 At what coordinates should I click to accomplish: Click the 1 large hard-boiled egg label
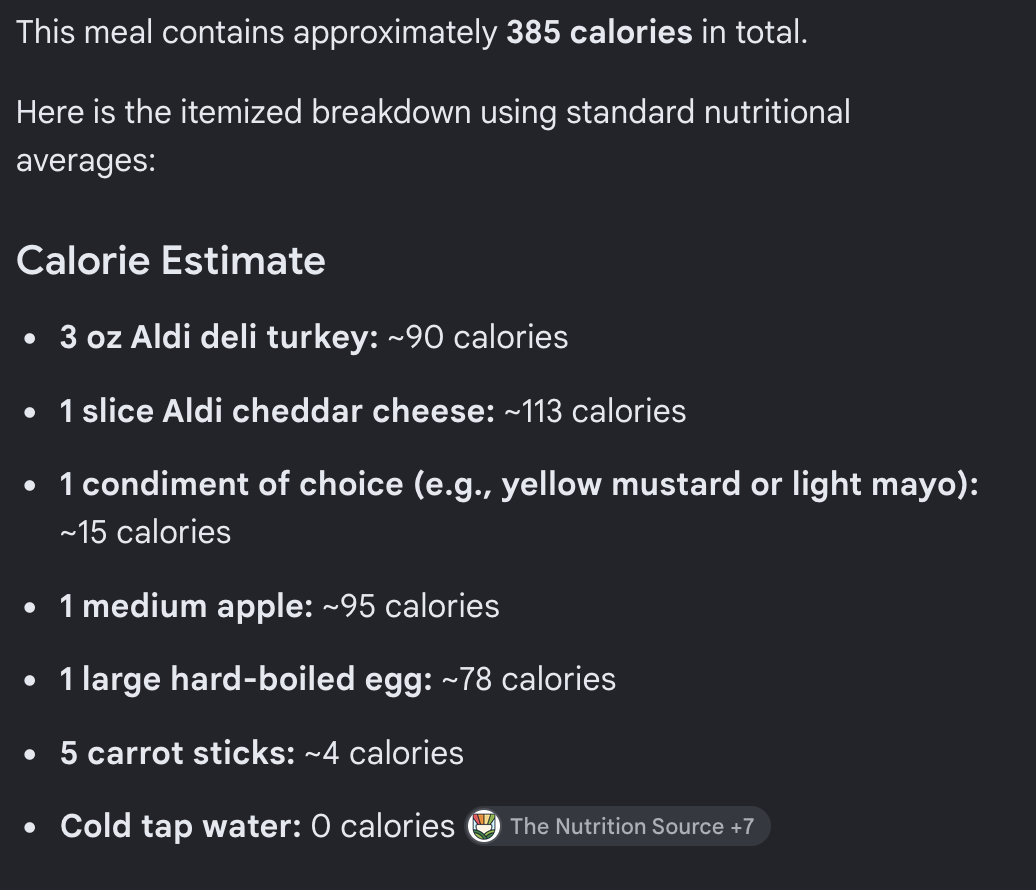[x=246, y=679]
